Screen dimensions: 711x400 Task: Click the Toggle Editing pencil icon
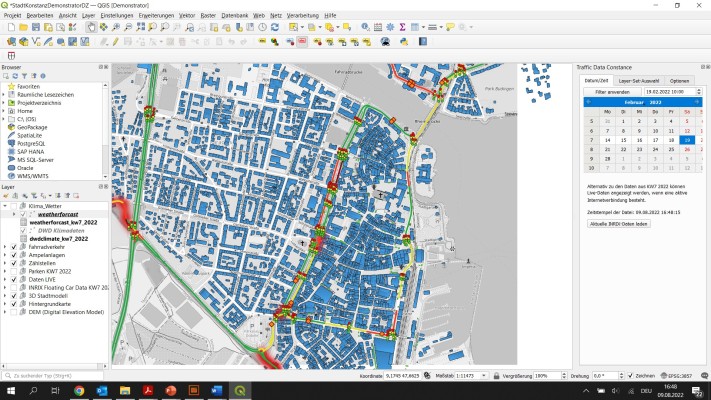pos(116,42)
